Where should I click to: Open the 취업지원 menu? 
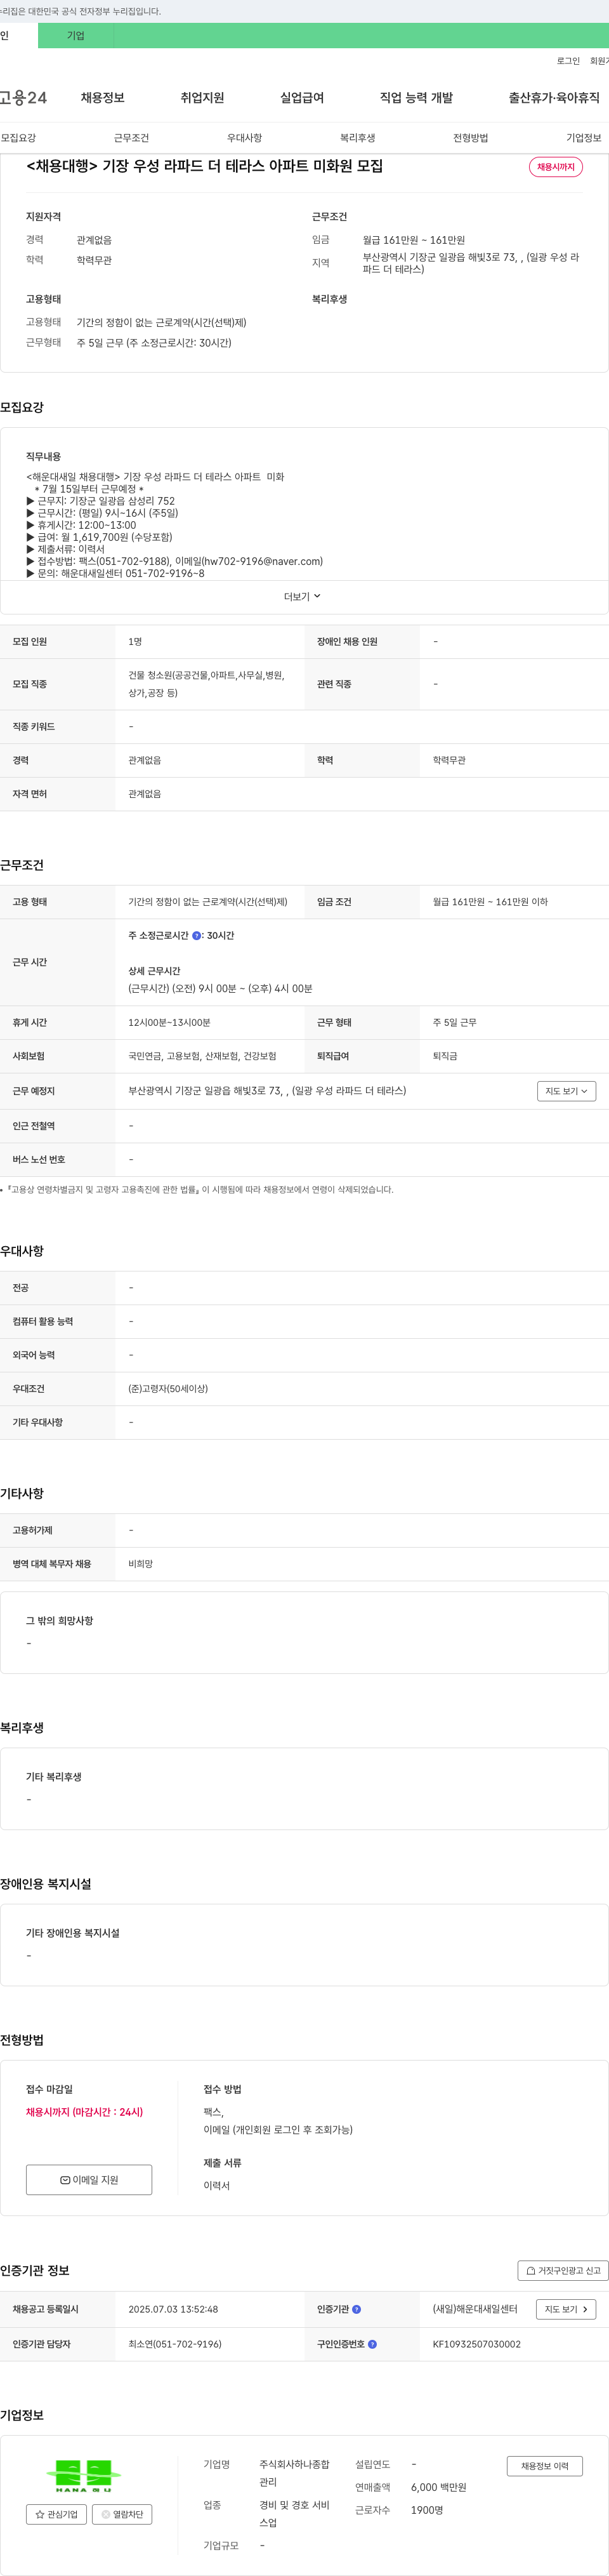coord(202,97)
